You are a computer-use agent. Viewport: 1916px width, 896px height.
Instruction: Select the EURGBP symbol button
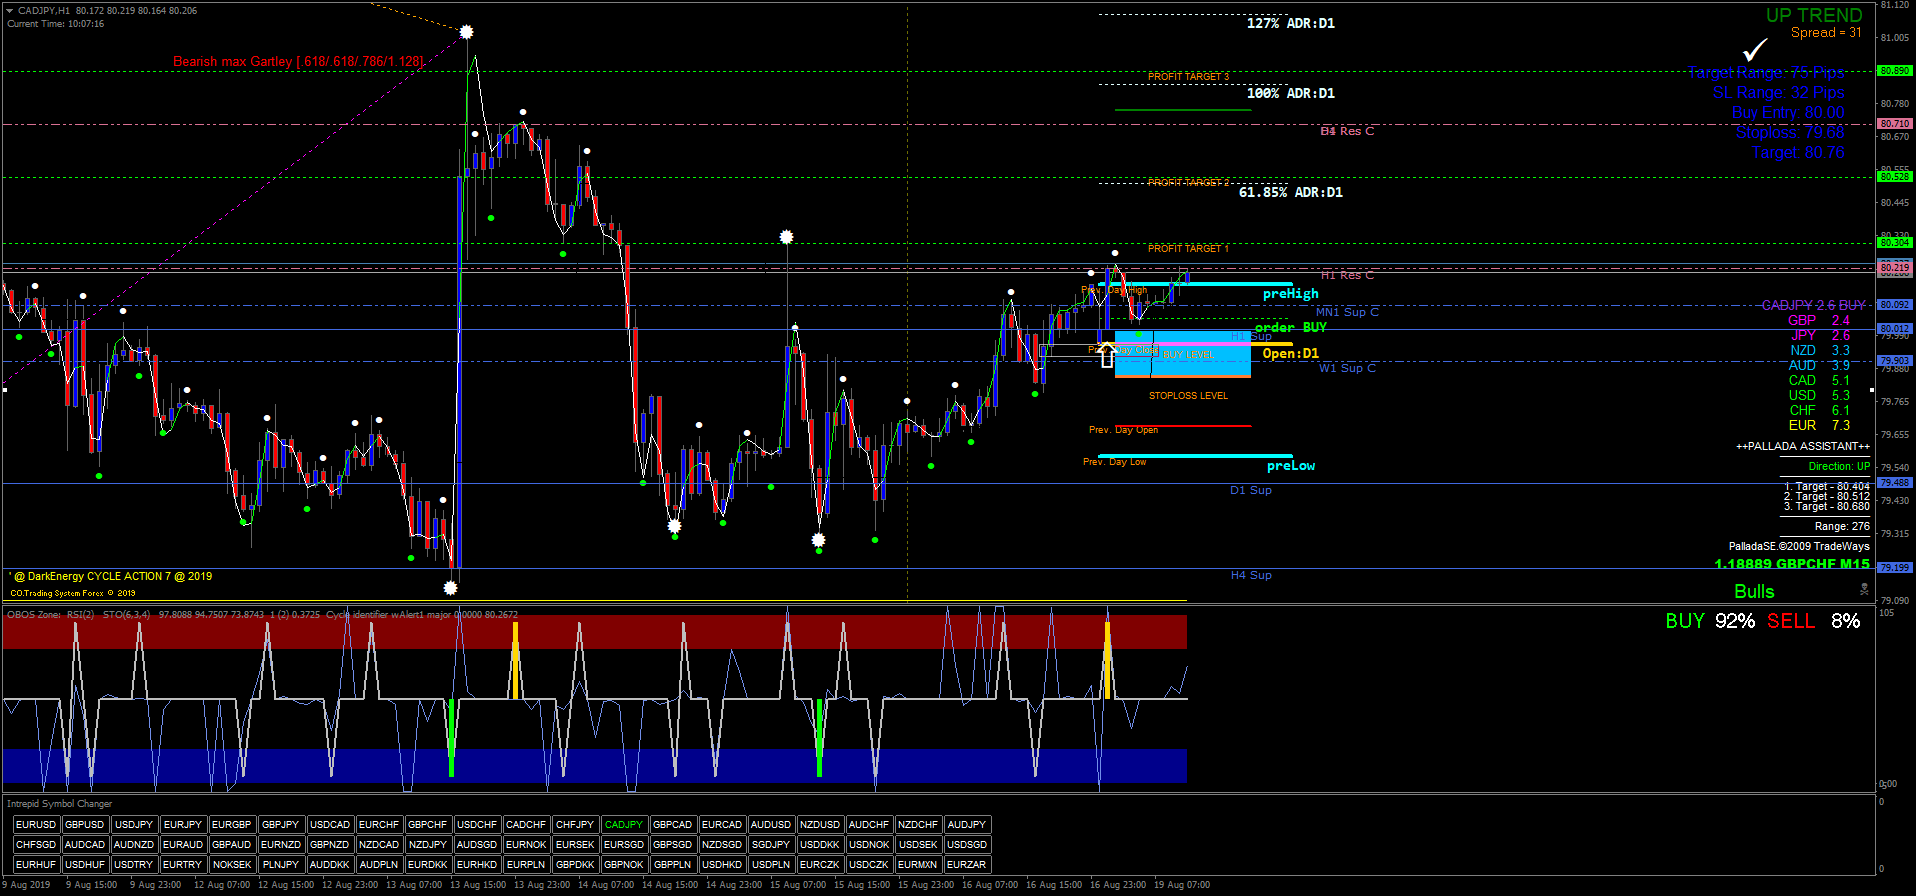click(x=231, y=825)
